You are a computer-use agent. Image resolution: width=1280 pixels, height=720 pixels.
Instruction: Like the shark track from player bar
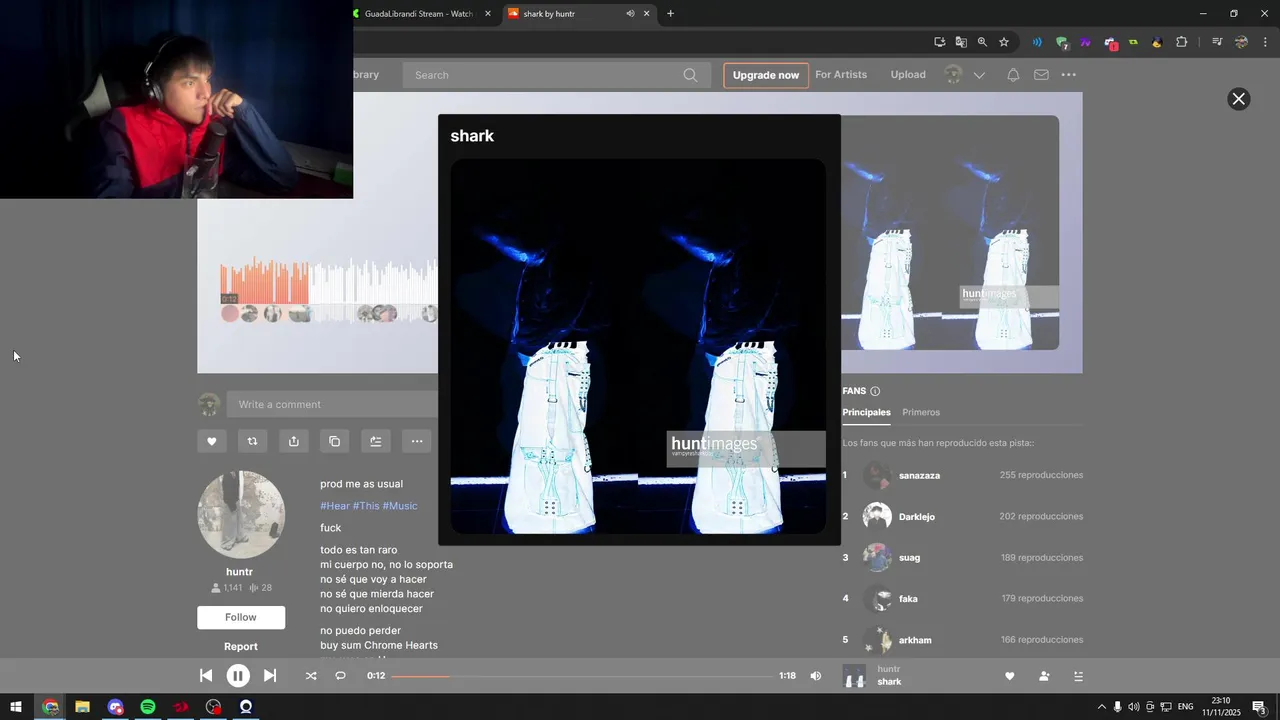[x=1009, y=676]
